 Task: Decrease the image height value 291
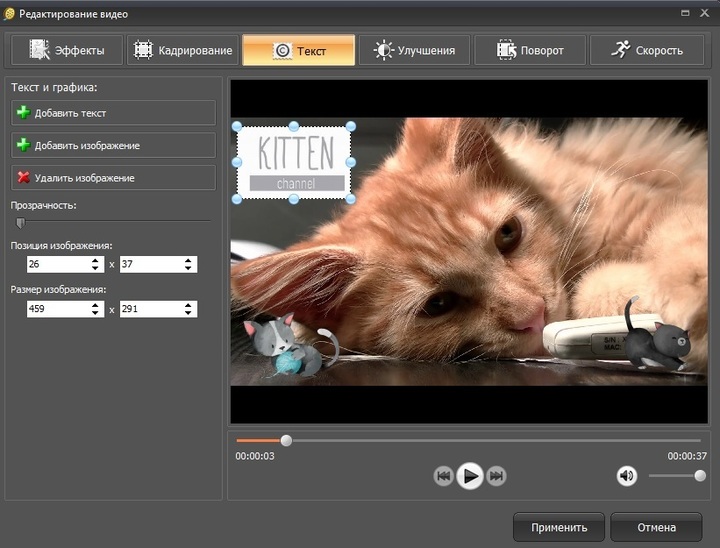point(188,314)
